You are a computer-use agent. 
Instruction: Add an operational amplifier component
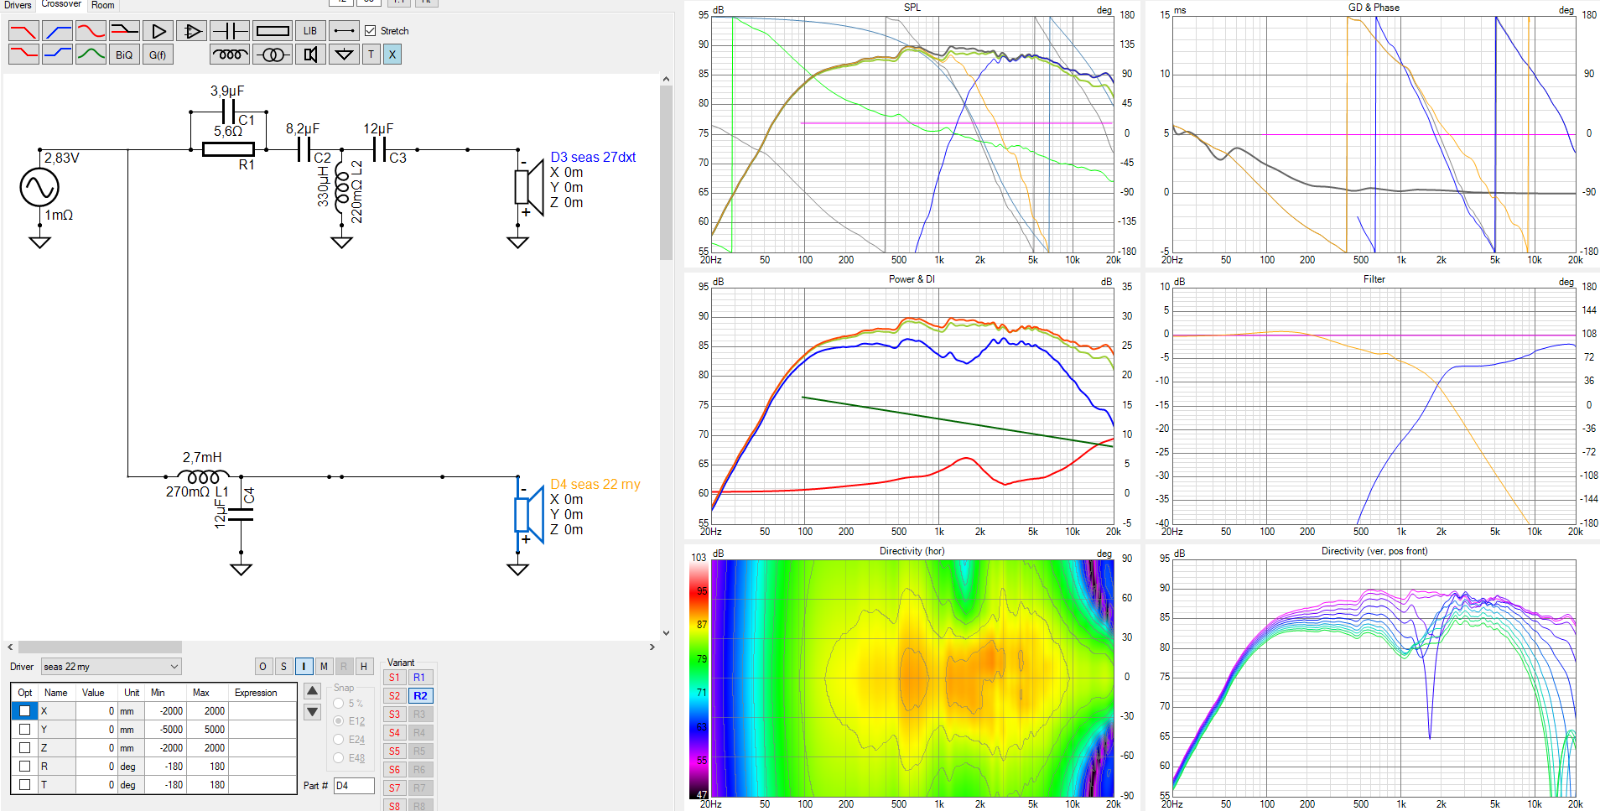click(x=192, y=31)
